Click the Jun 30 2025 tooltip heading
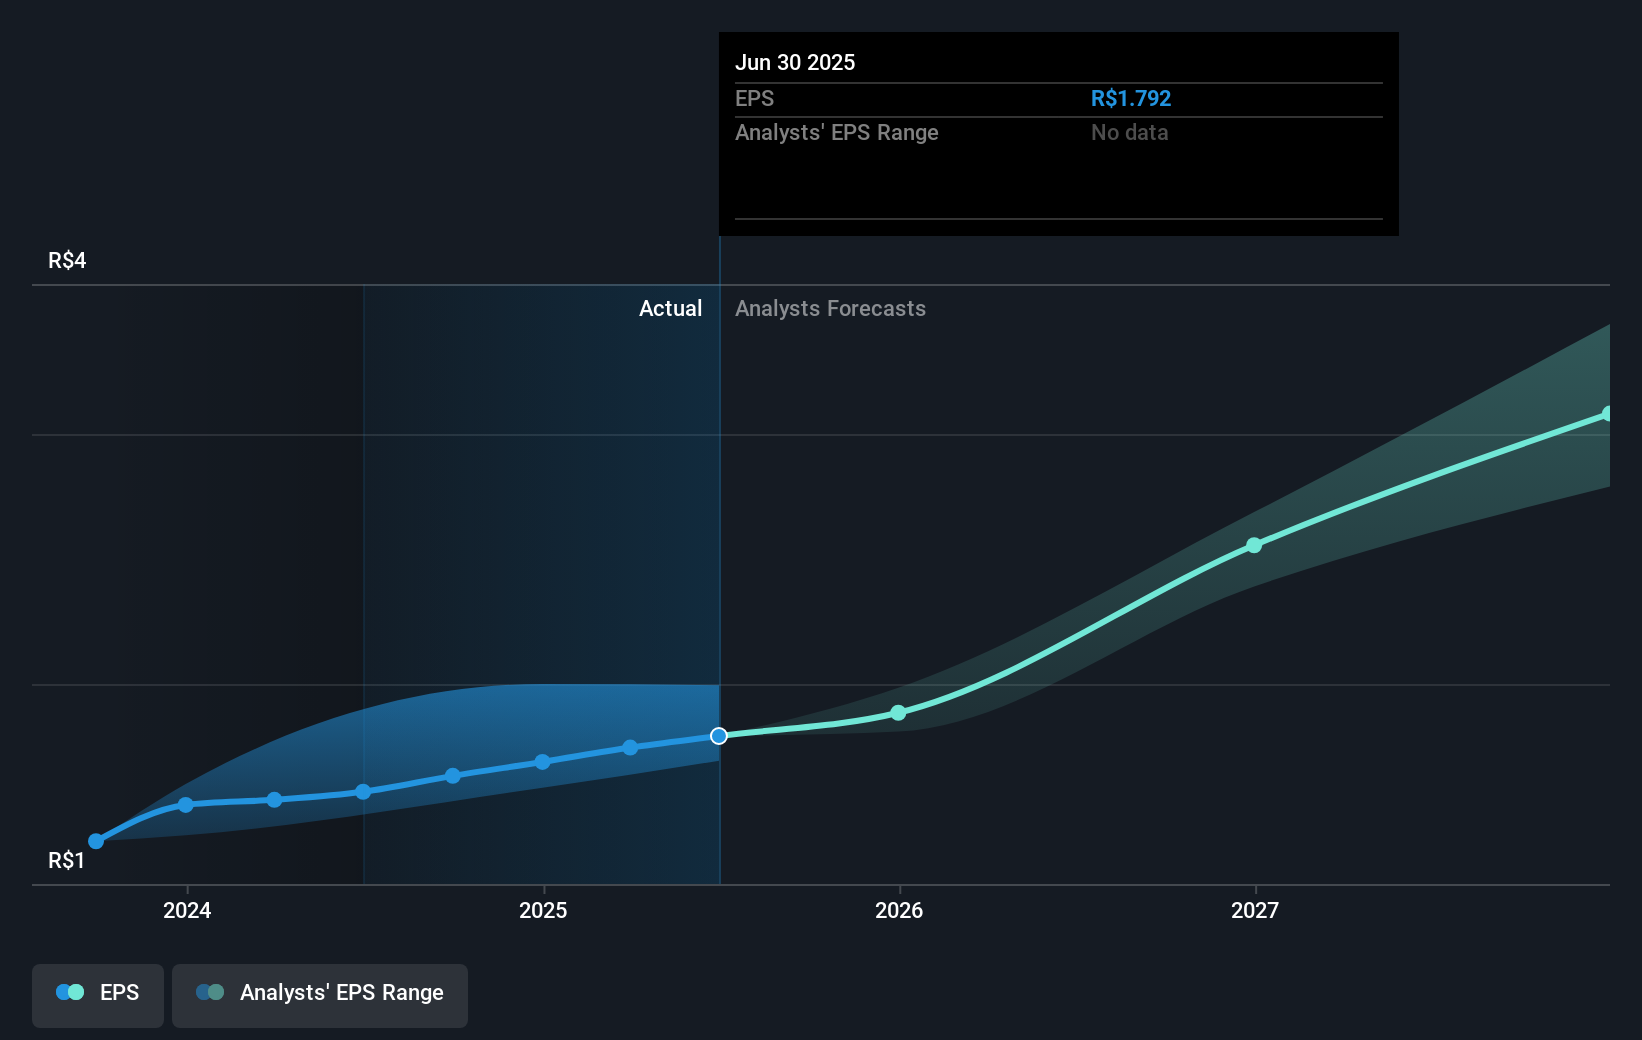This screenshot has height=1040, width=1642. click(x=795, y=62)
